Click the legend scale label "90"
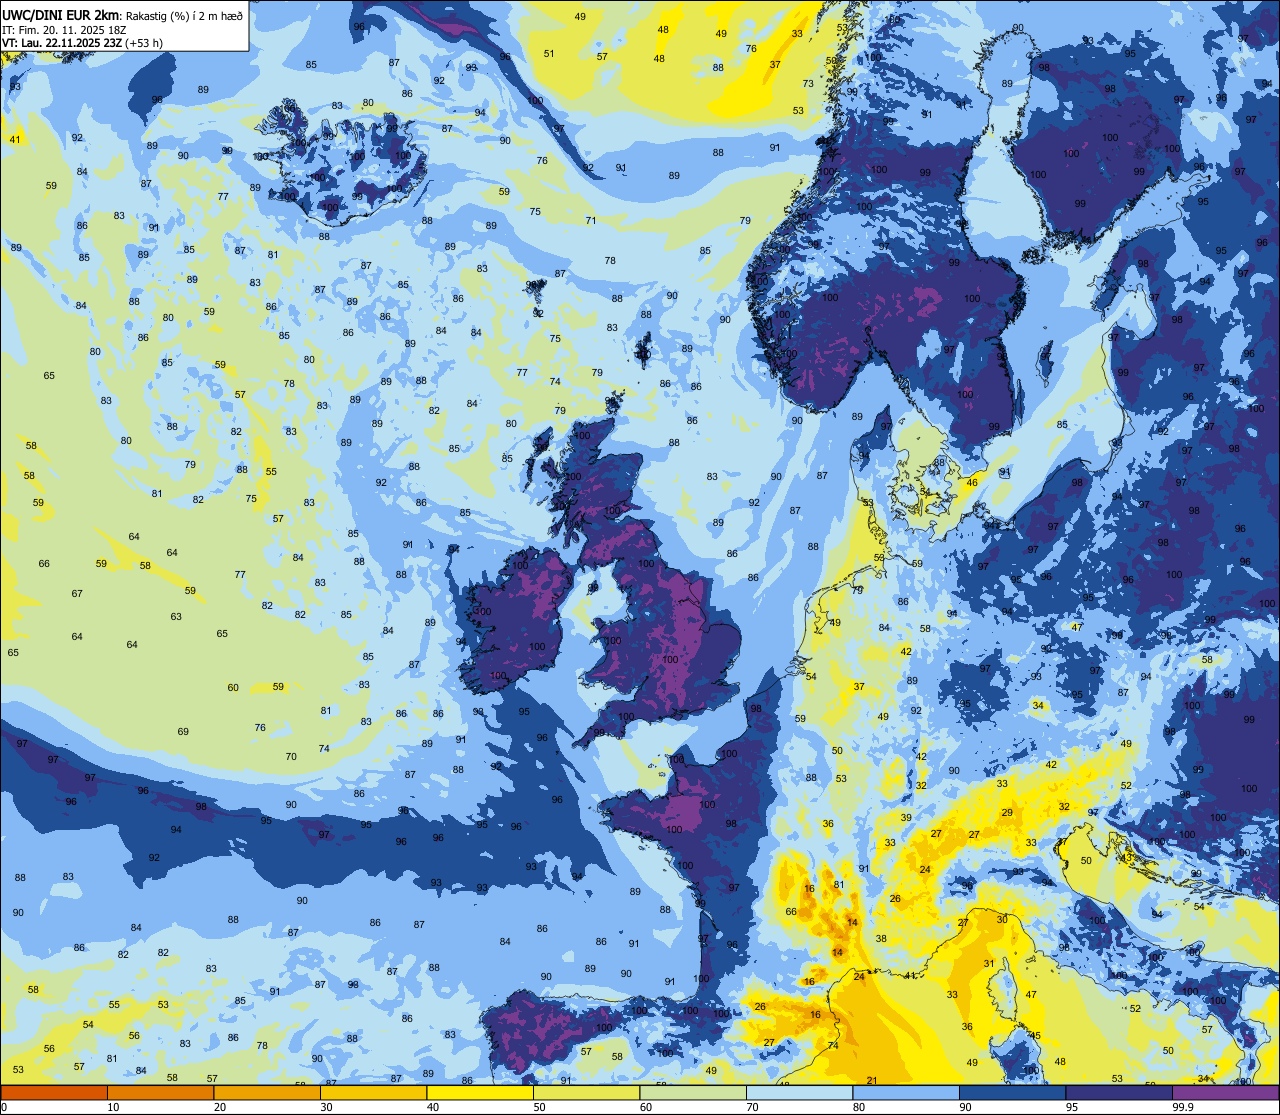 965,1107
